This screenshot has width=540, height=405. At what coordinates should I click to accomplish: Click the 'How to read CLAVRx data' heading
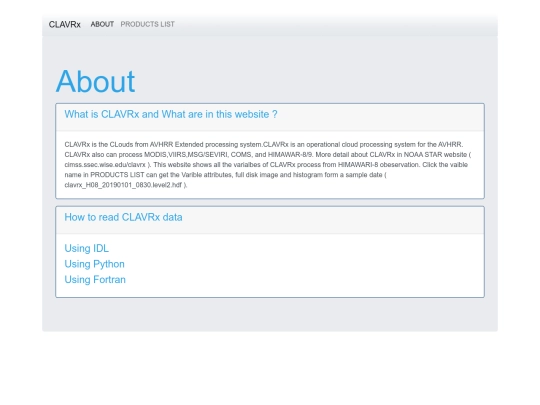click(123, 217)
